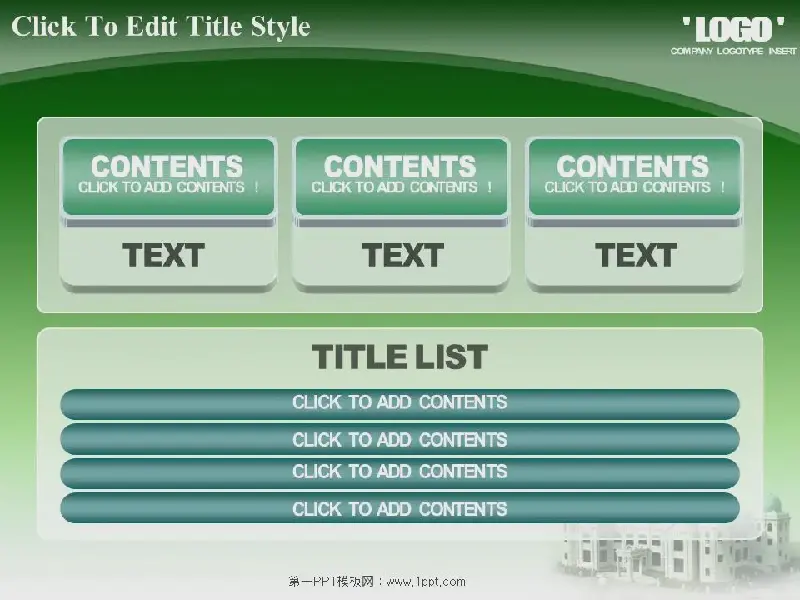800x600 pixels.
Task: Click subtitle under the middle CONTENTS heading
Action: [x=401, y=187]
